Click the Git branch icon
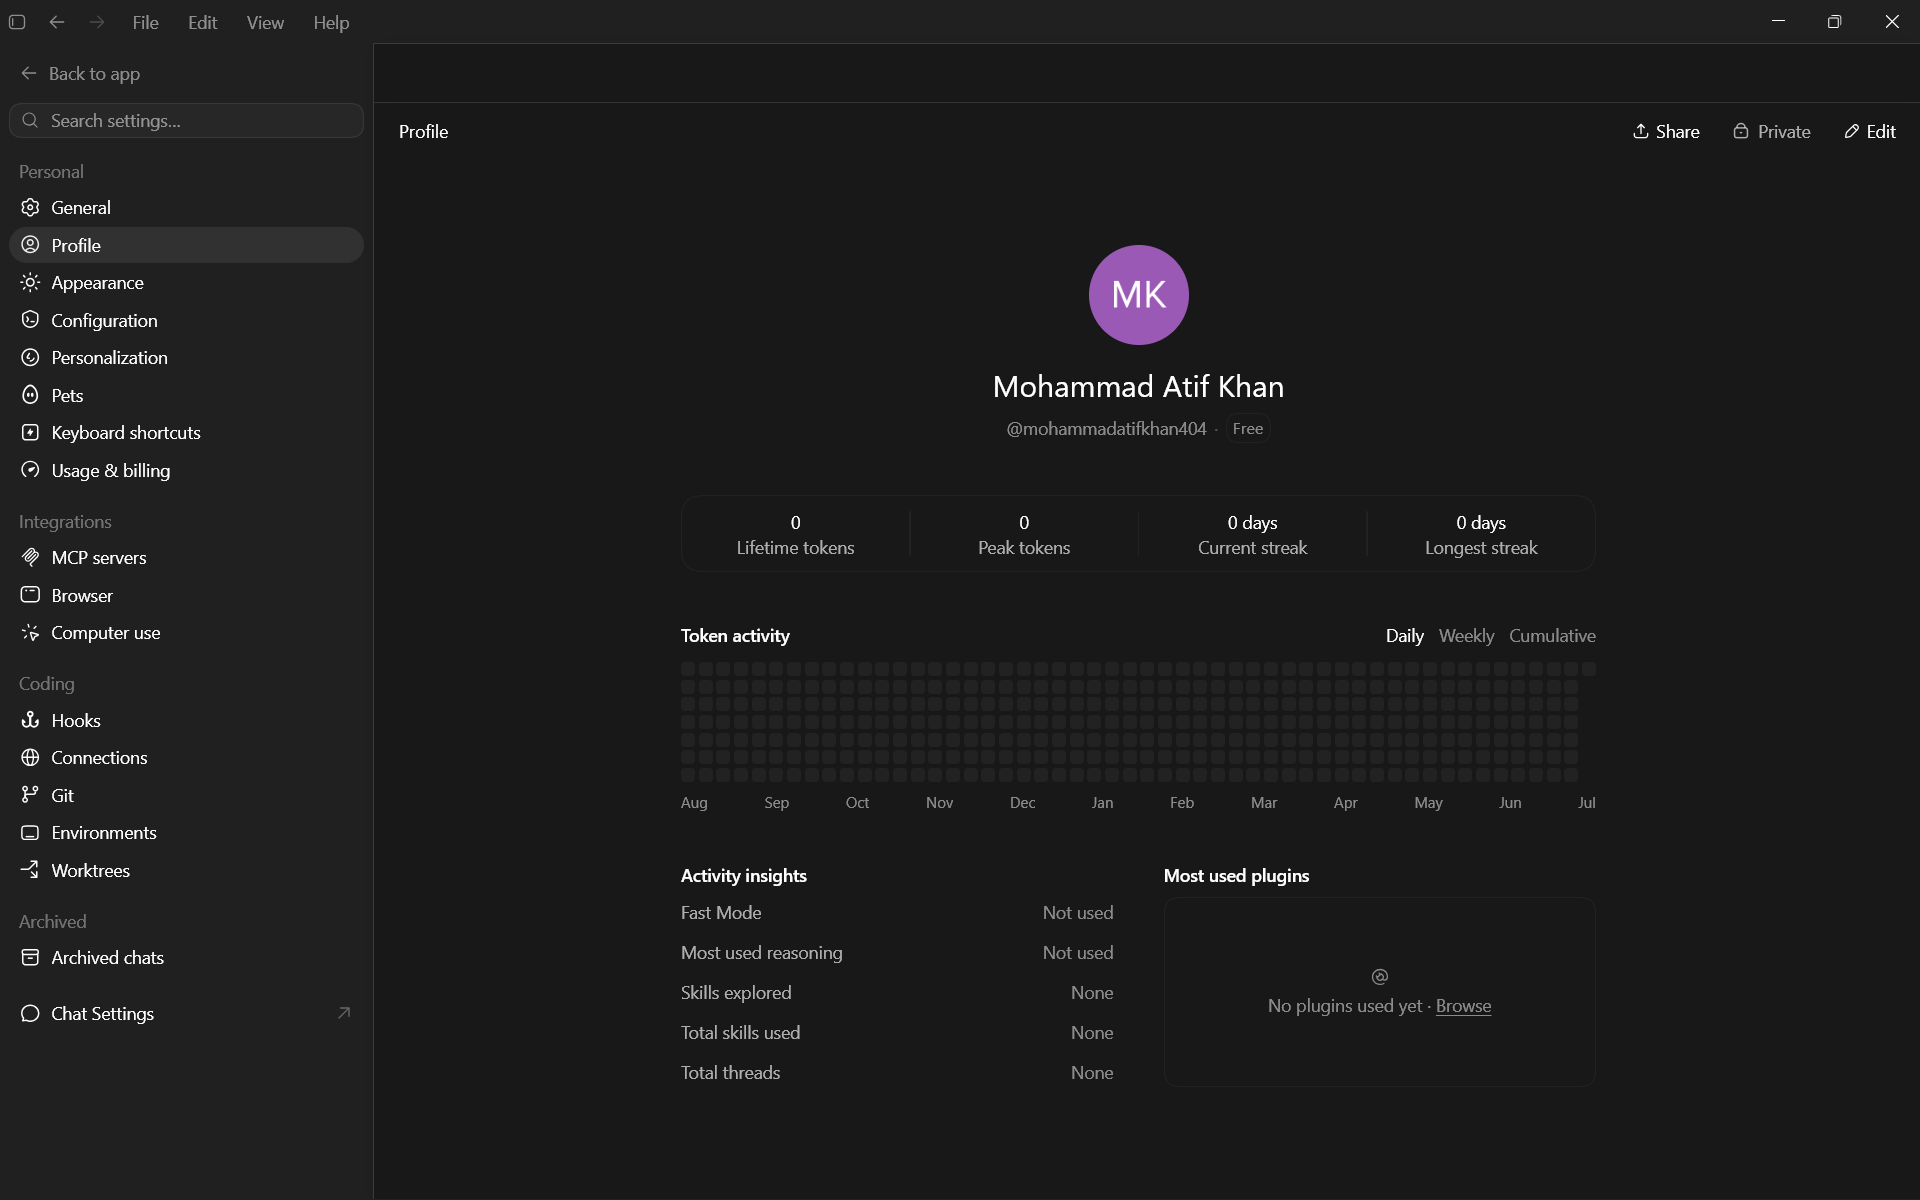 31,795
